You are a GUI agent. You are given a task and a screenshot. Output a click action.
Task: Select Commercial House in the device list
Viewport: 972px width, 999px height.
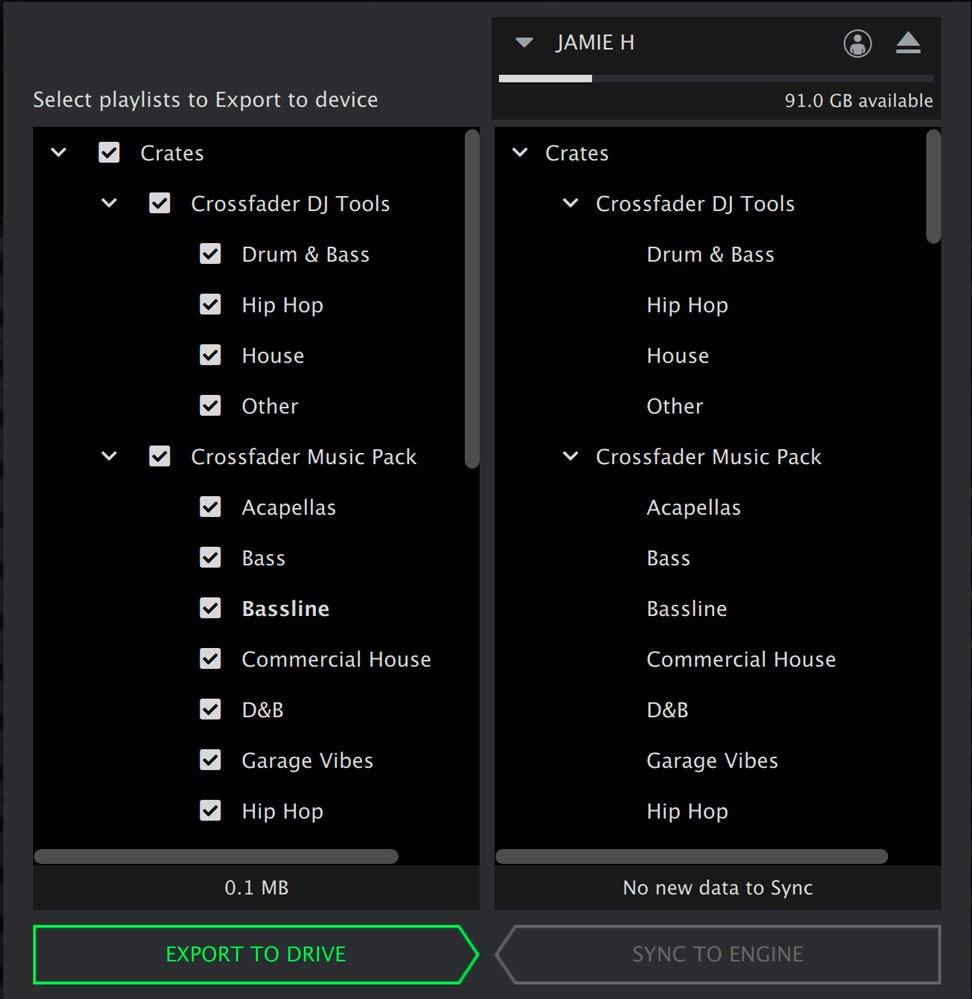(740, 659)
